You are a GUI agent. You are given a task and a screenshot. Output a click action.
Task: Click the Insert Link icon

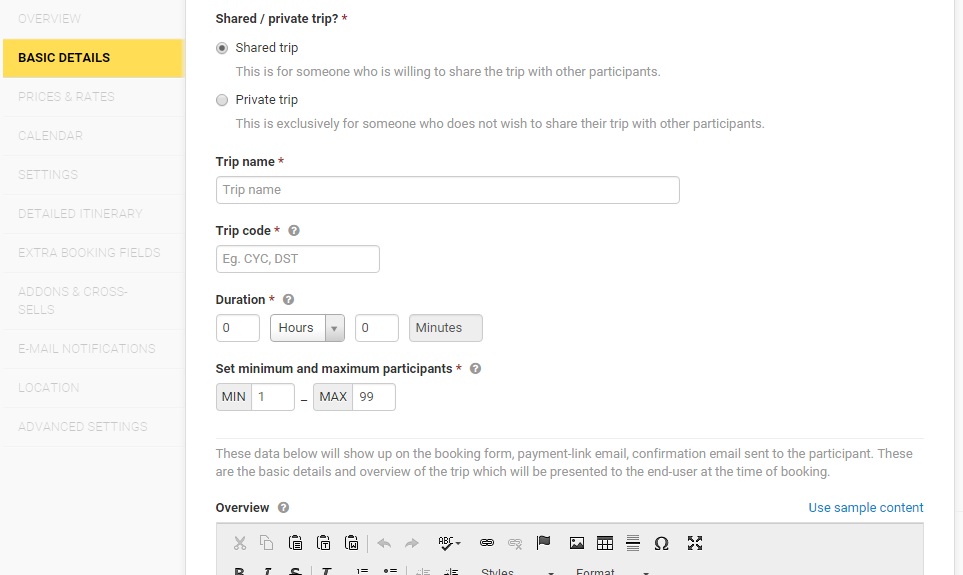(x=487, y=543)
